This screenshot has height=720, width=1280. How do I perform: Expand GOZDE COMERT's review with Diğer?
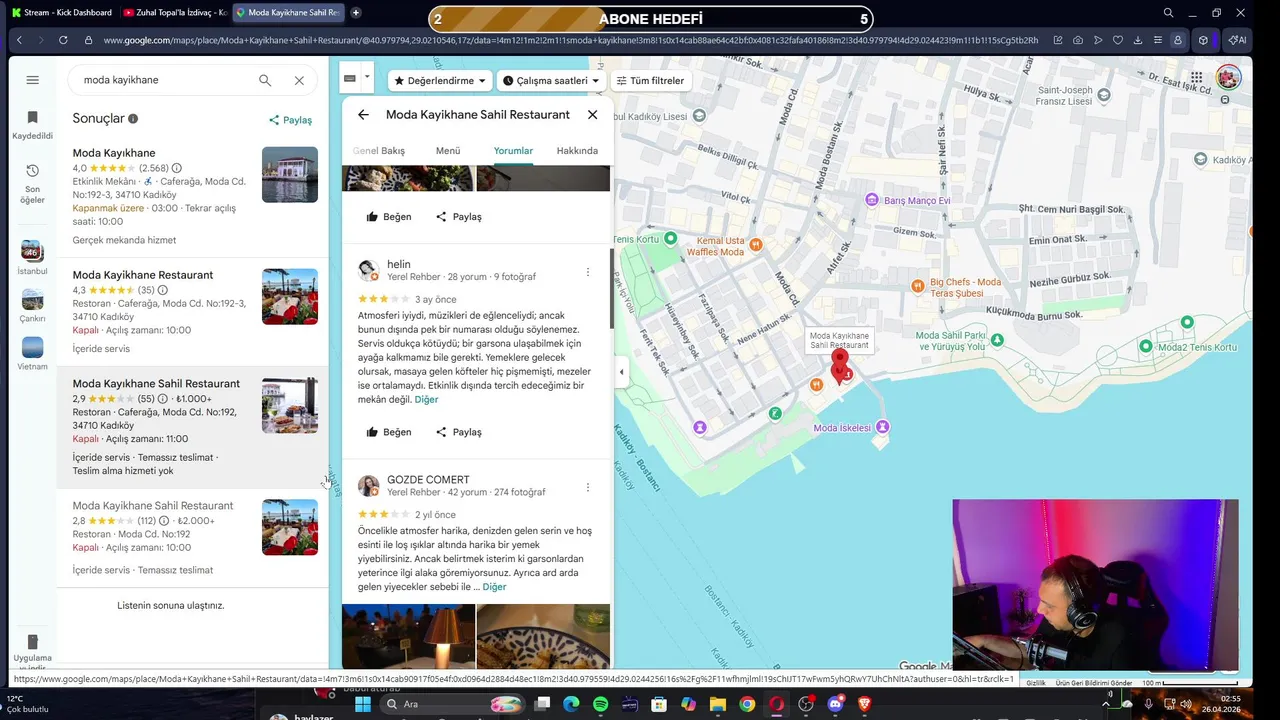tap(494, 587)
